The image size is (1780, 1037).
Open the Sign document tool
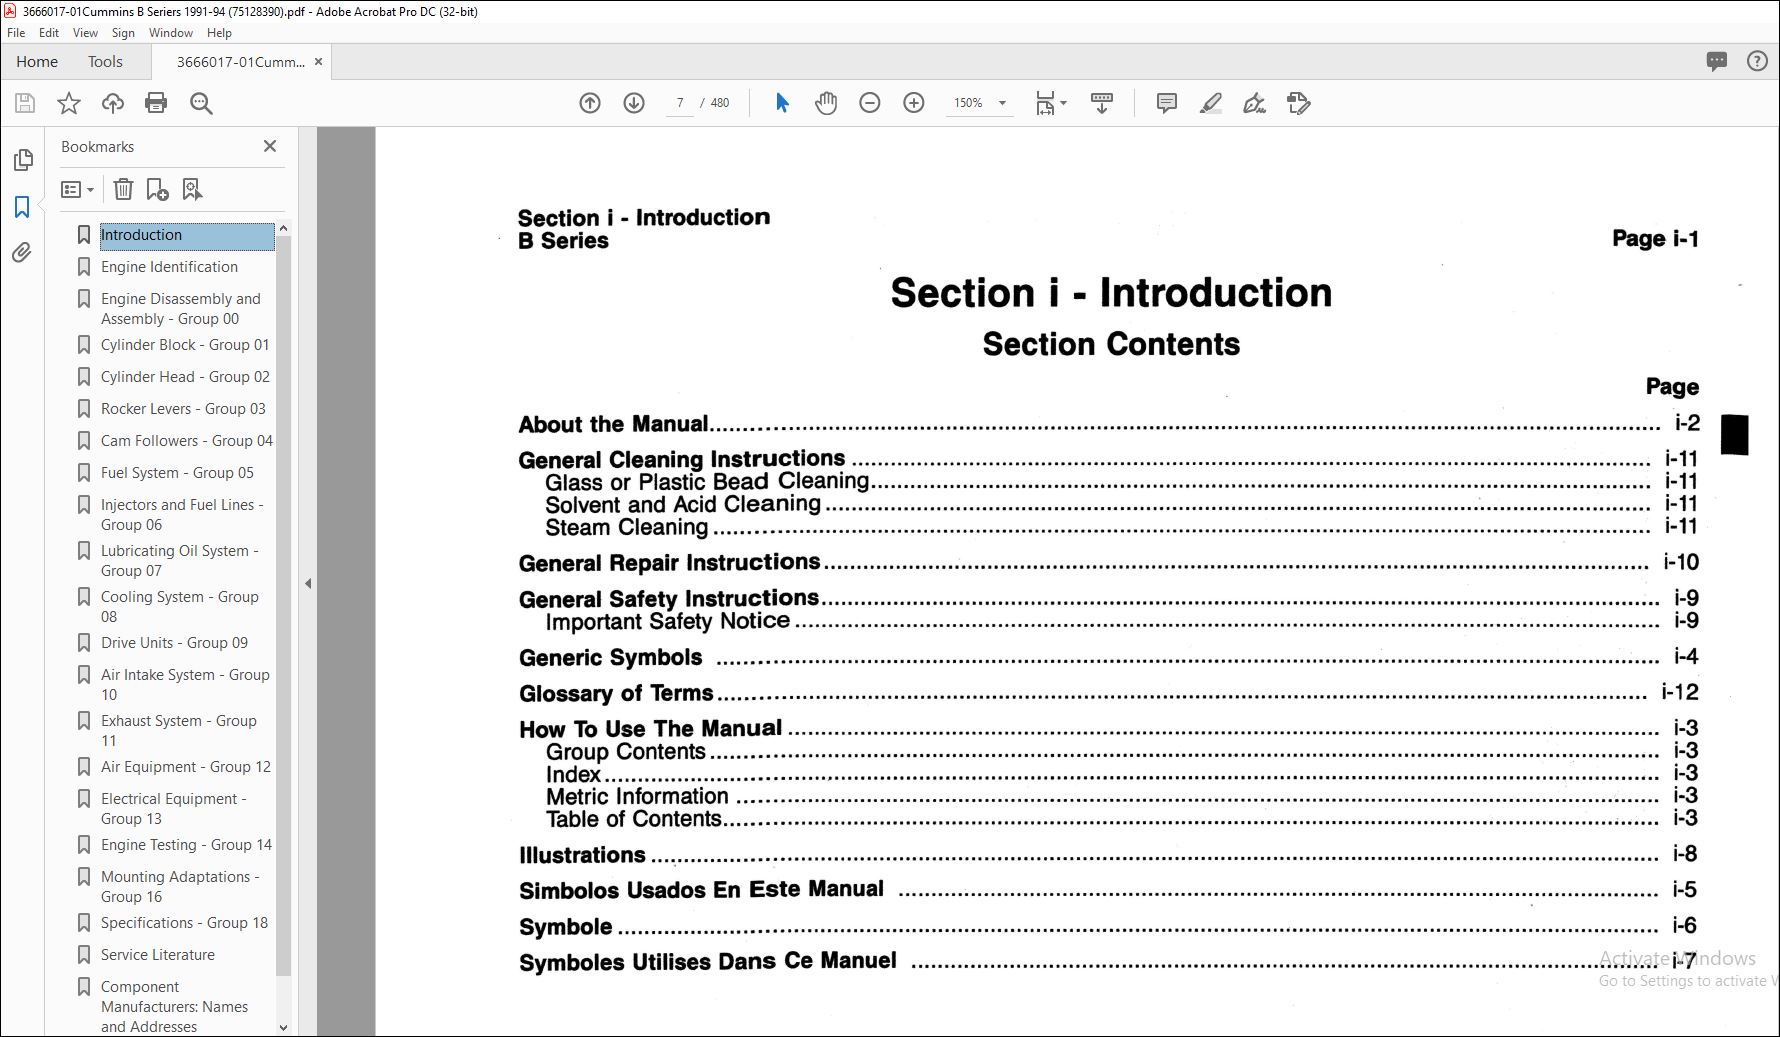point(1254,103)
